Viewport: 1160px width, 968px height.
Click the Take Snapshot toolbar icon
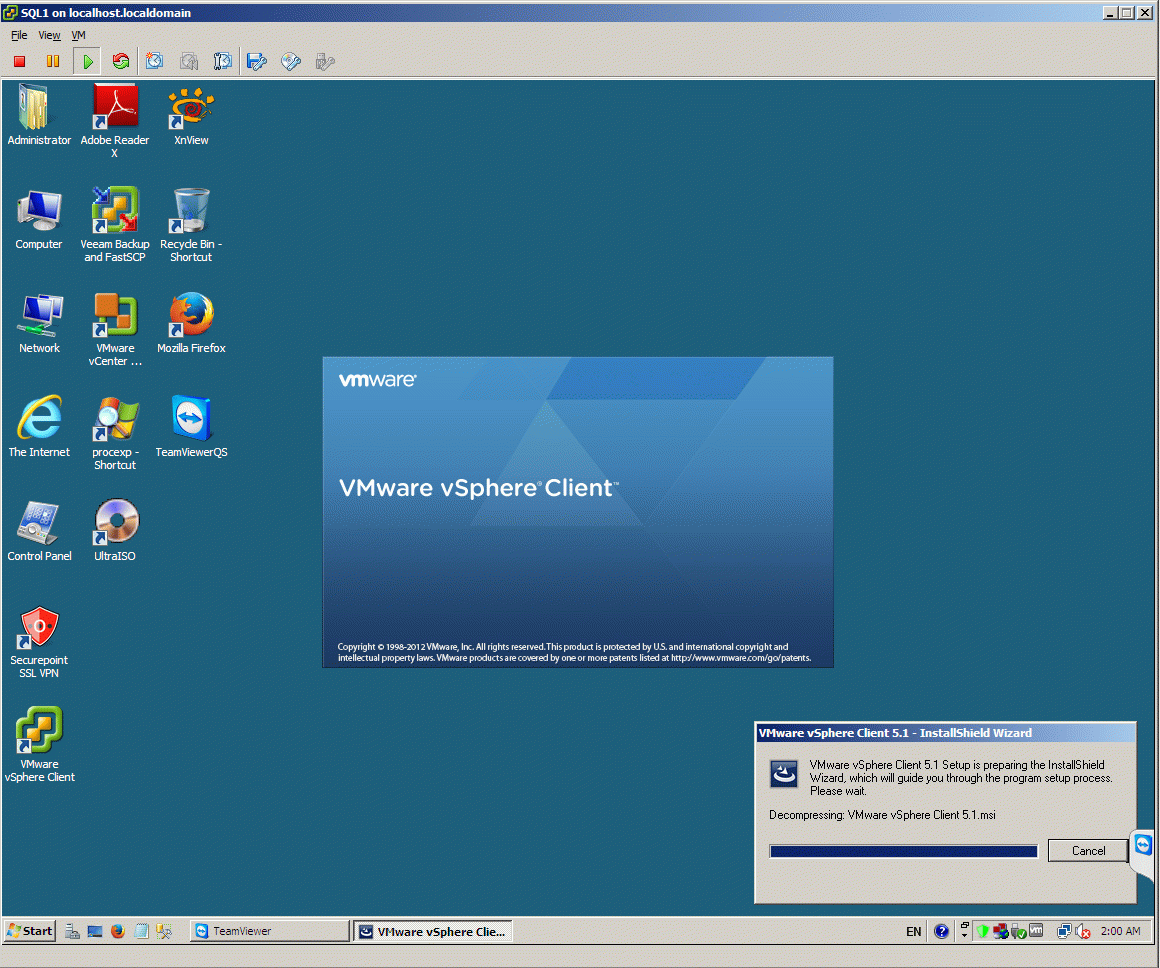(155, 61)
